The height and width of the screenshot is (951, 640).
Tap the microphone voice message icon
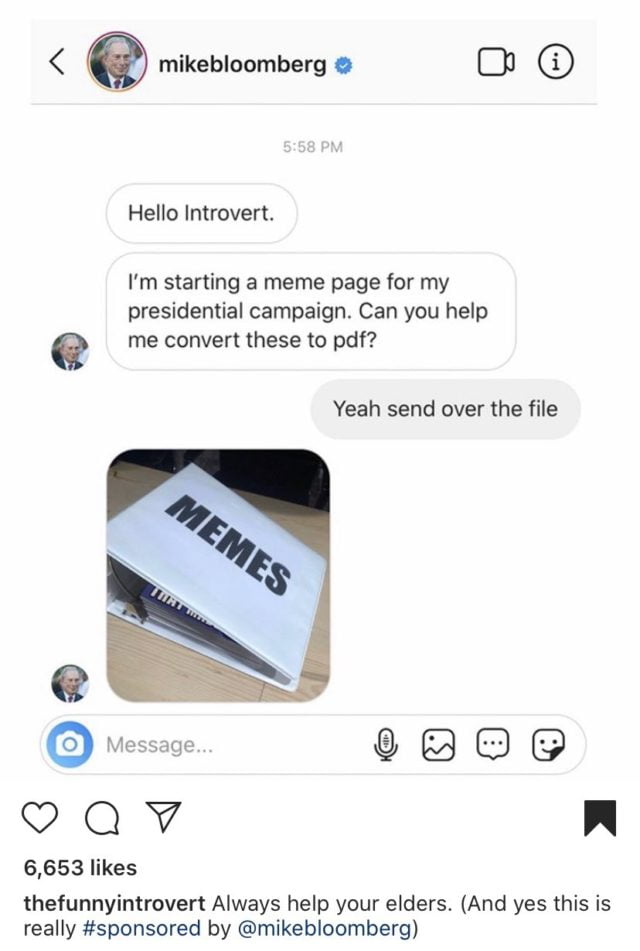coord(385,745)
